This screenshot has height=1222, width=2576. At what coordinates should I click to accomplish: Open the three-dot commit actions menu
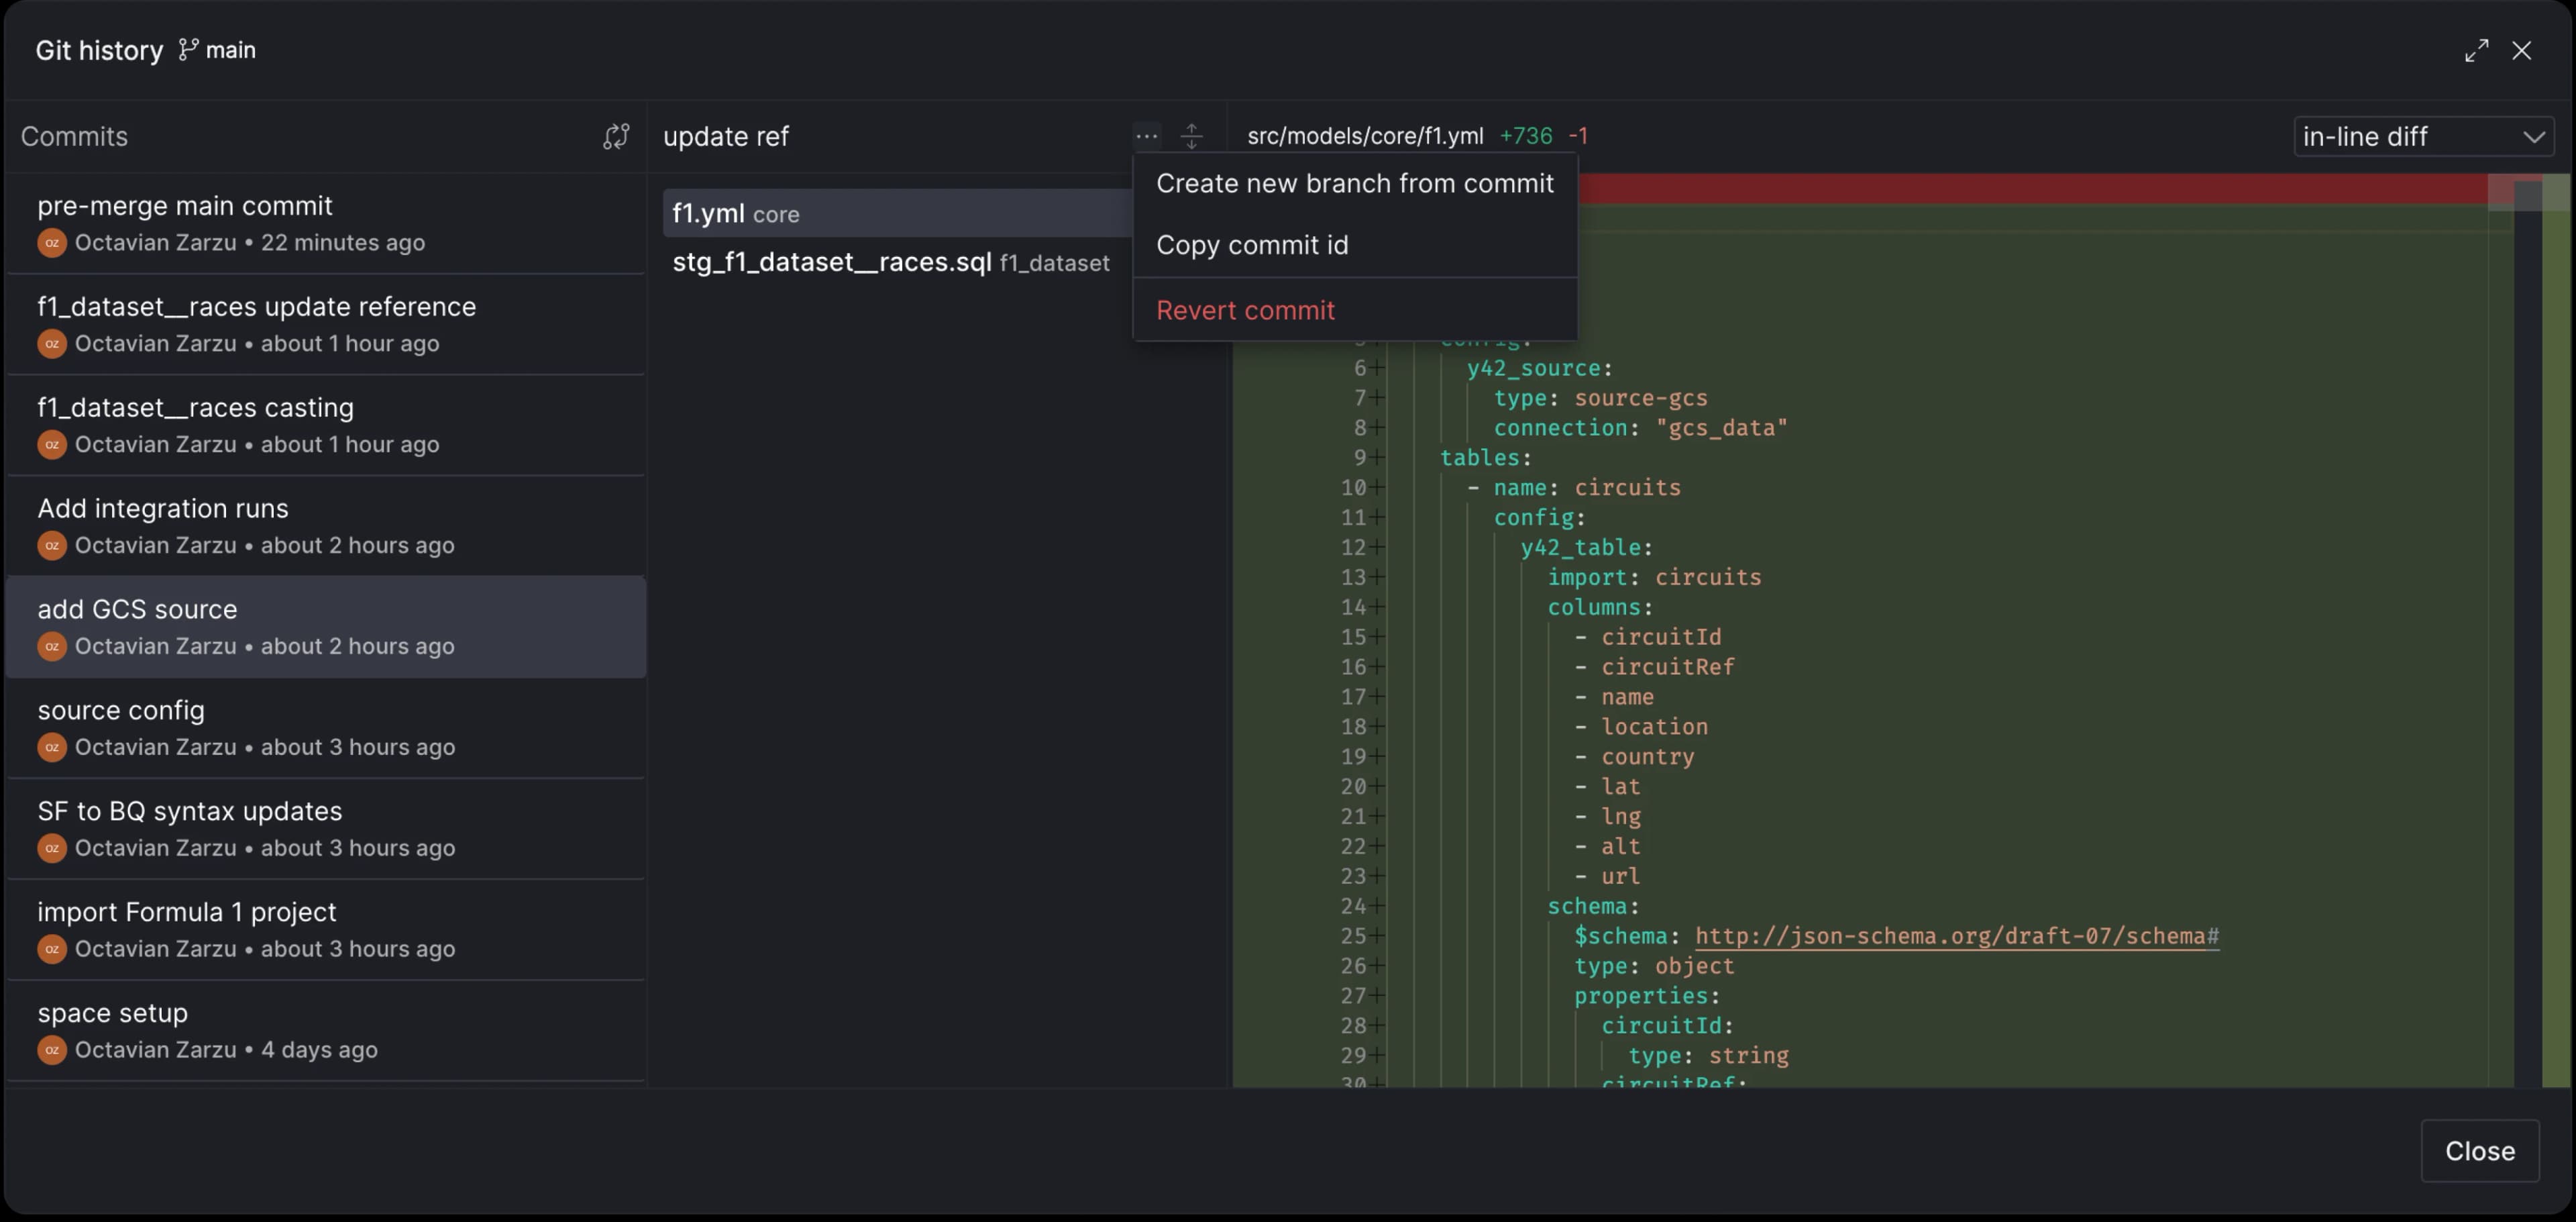1146,136
